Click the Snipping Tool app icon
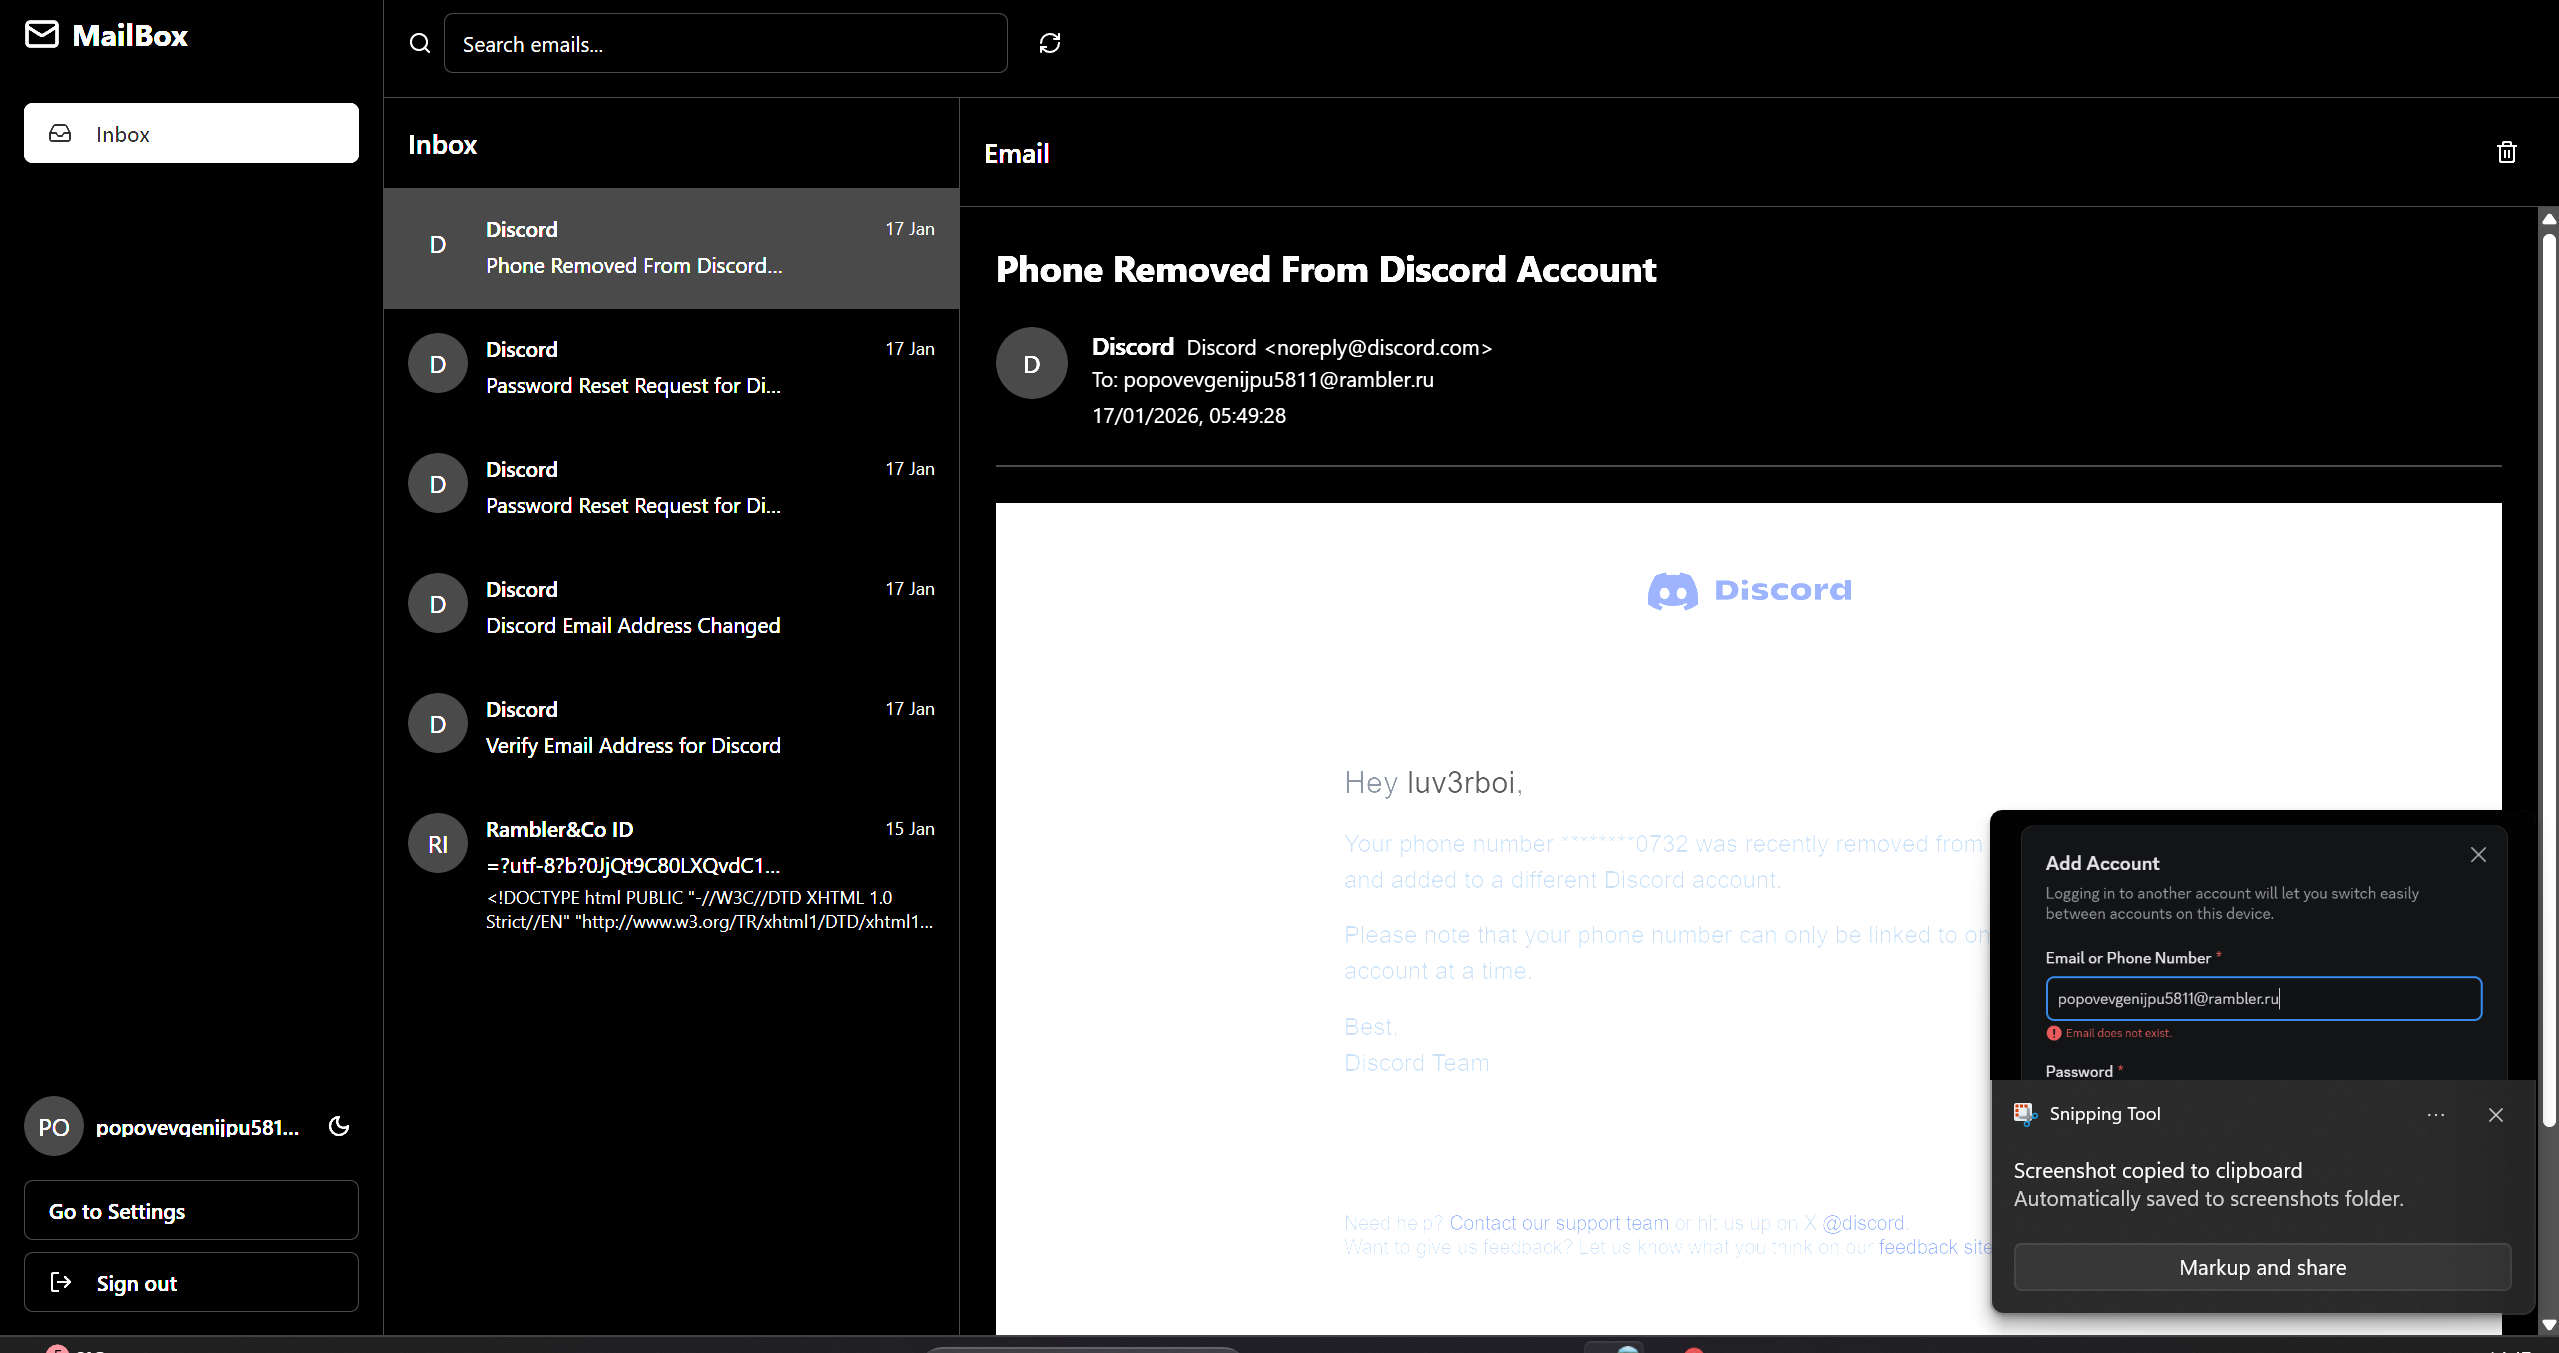Viewport: 2559px width, 1353px height. click(2025, 1114)
